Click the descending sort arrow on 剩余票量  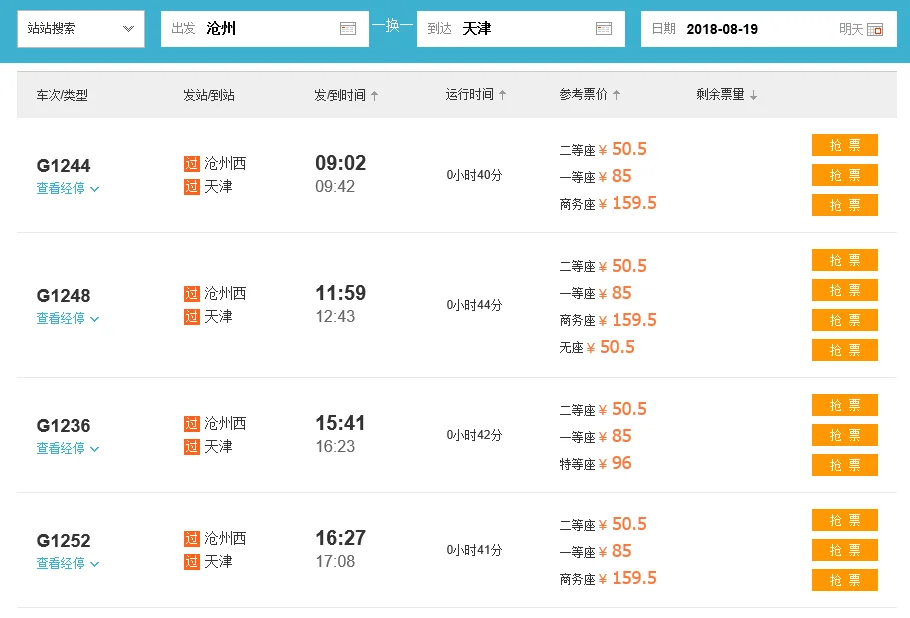click(751, 93)
